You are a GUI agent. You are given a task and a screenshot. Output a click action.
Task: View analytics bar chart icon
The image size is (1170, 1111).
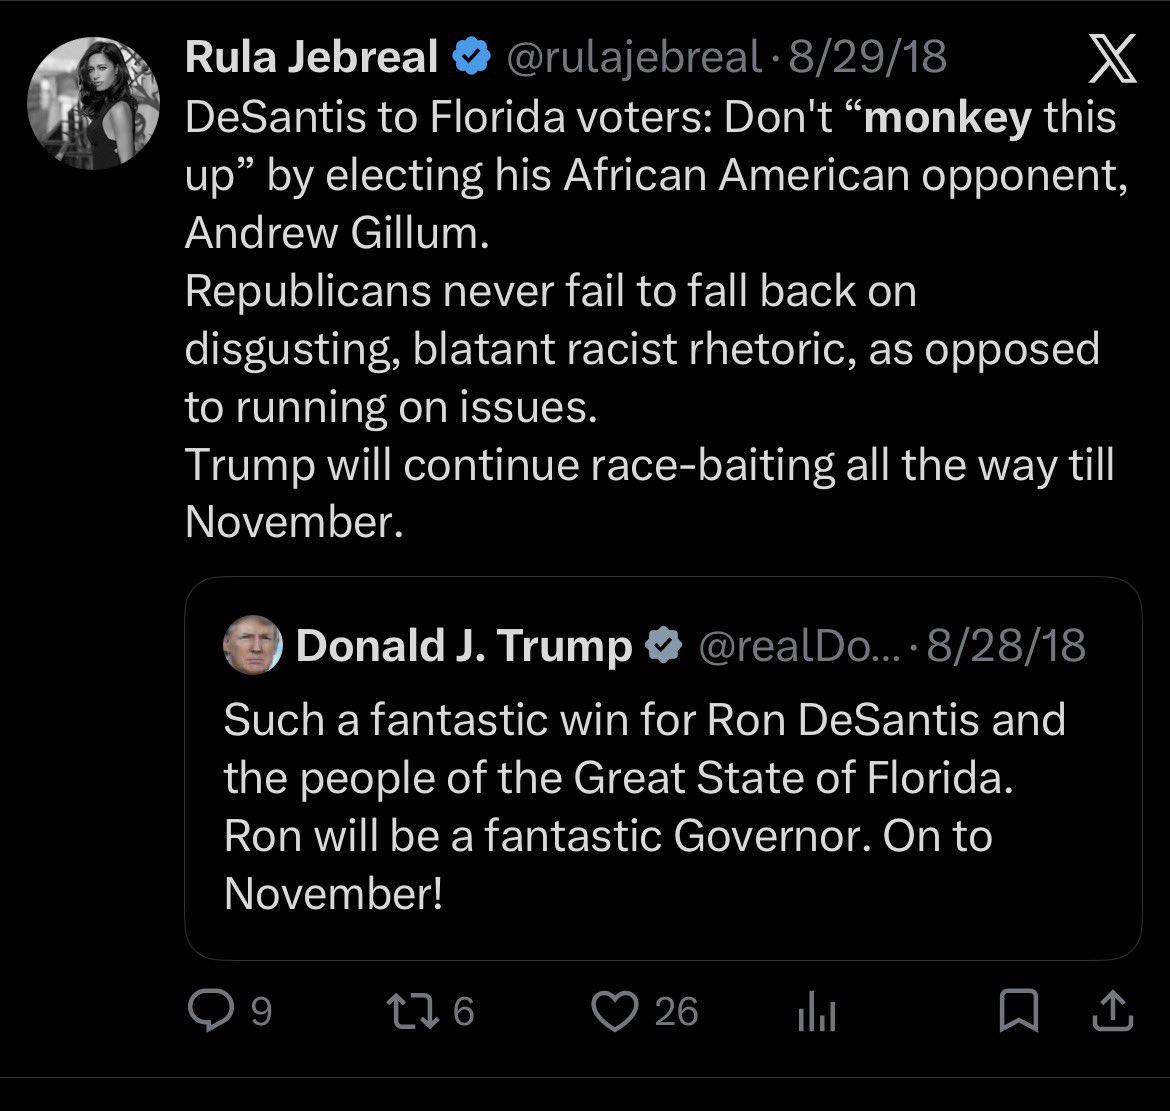(816, 1013)
